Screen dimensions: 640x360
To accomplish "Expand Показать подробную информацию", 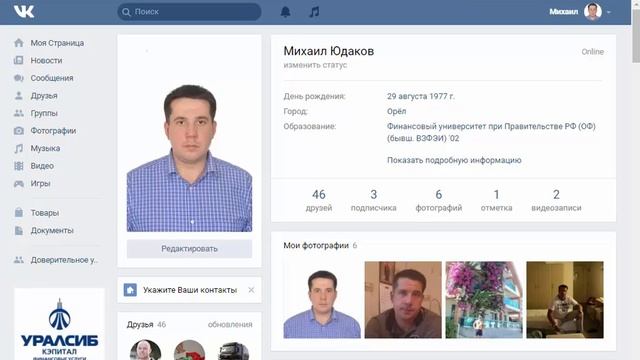I will (x=454, y=160).
